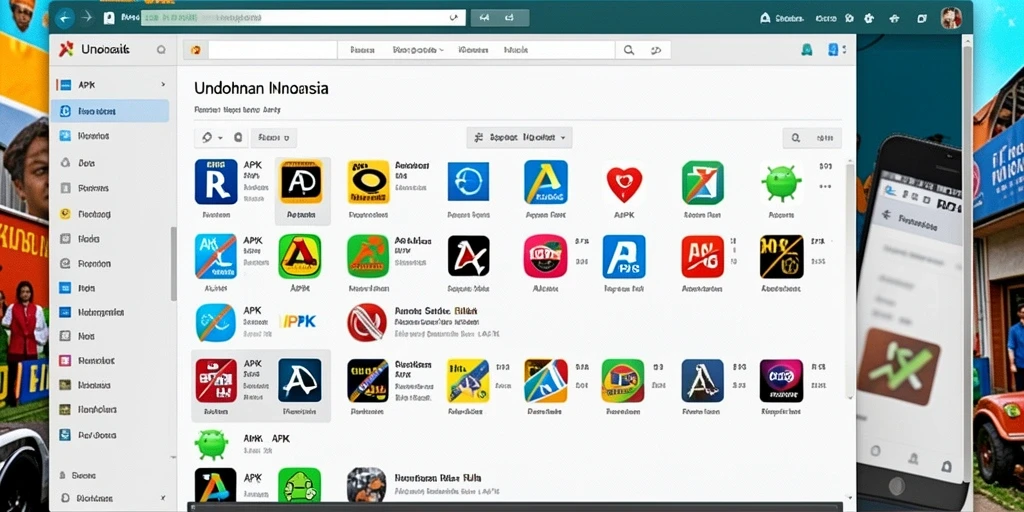Click the sidebar vertical scrollbar

click(173, 264)
